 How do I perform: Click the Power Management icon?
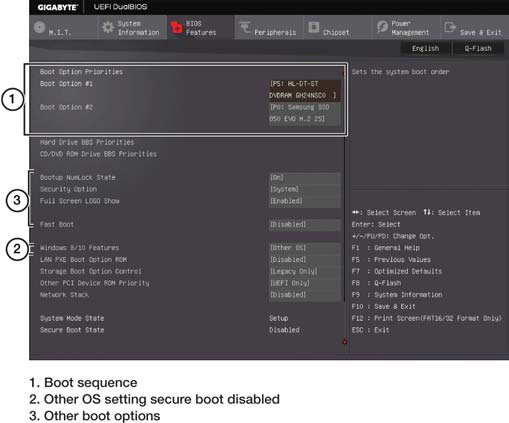pyautogui.click(x=382, y=26)
